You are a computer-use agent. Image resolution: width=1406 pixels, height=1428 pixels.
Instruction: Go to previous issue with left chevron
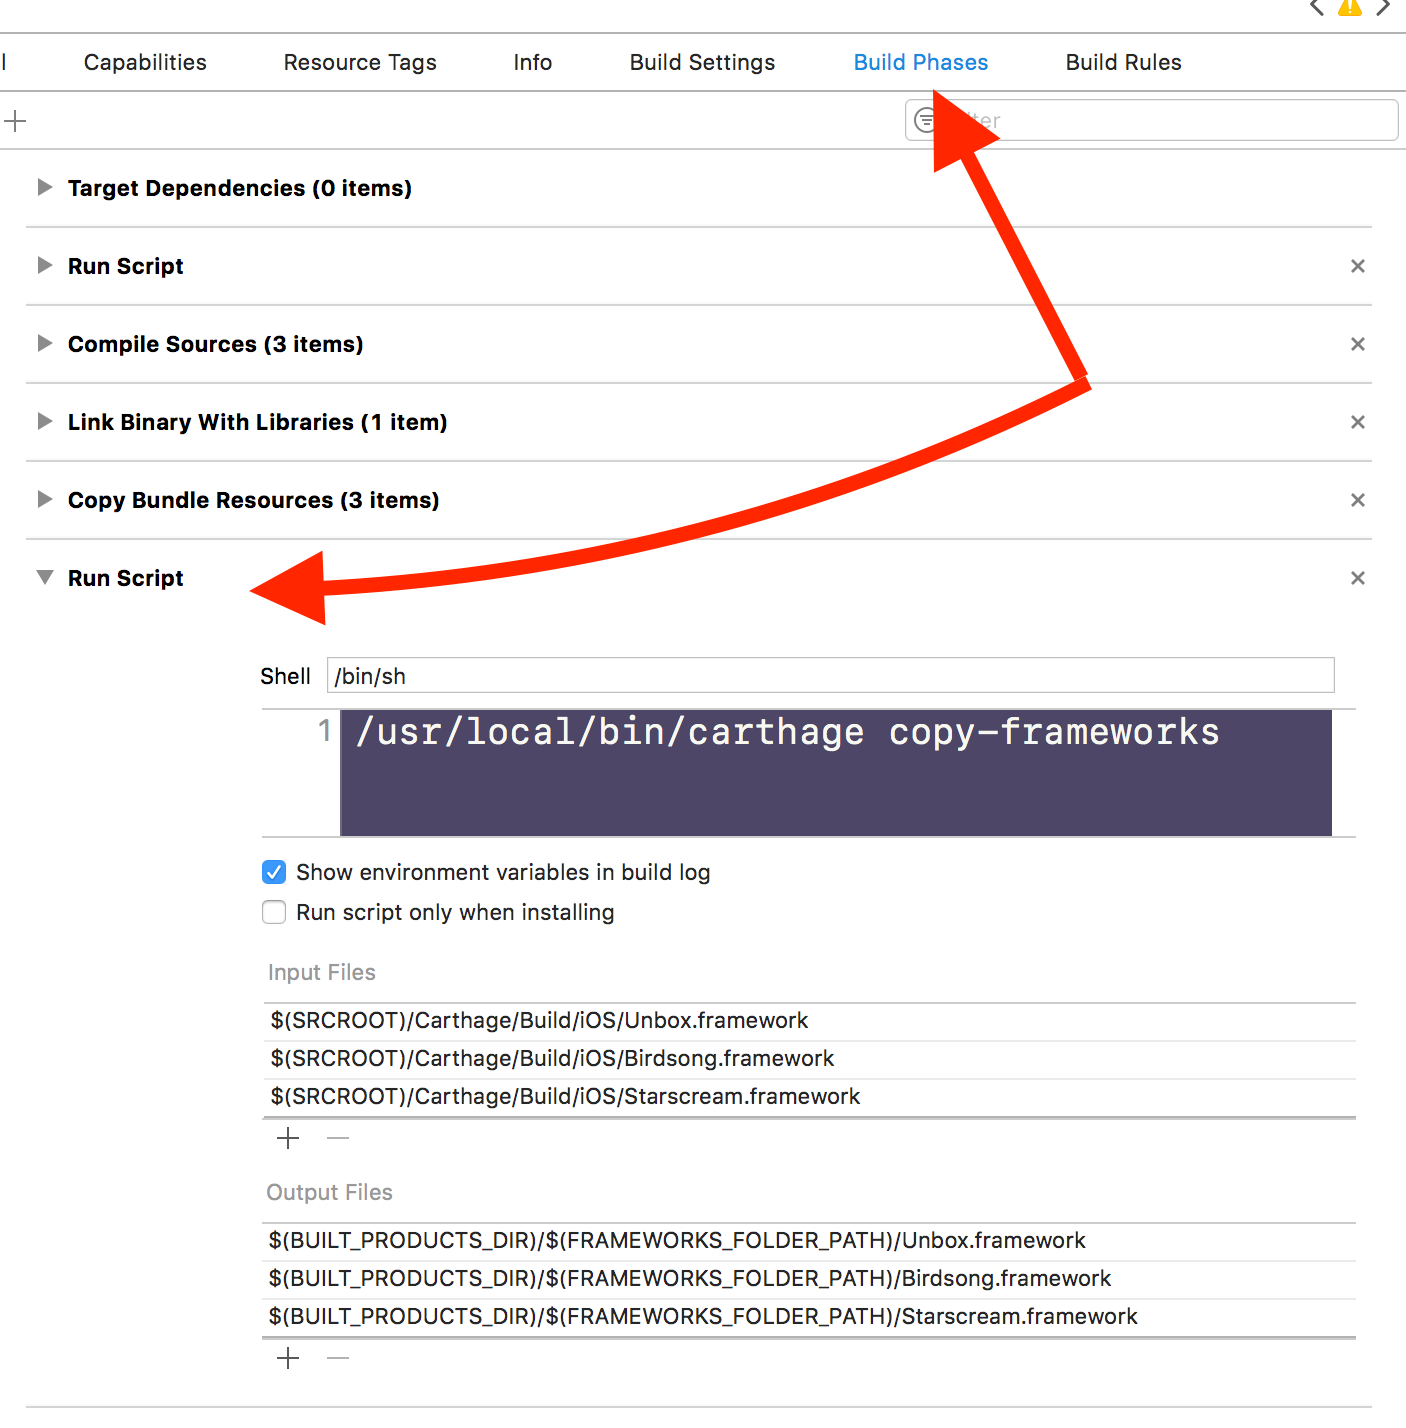pyautogui.click(x=1317, y=7)
